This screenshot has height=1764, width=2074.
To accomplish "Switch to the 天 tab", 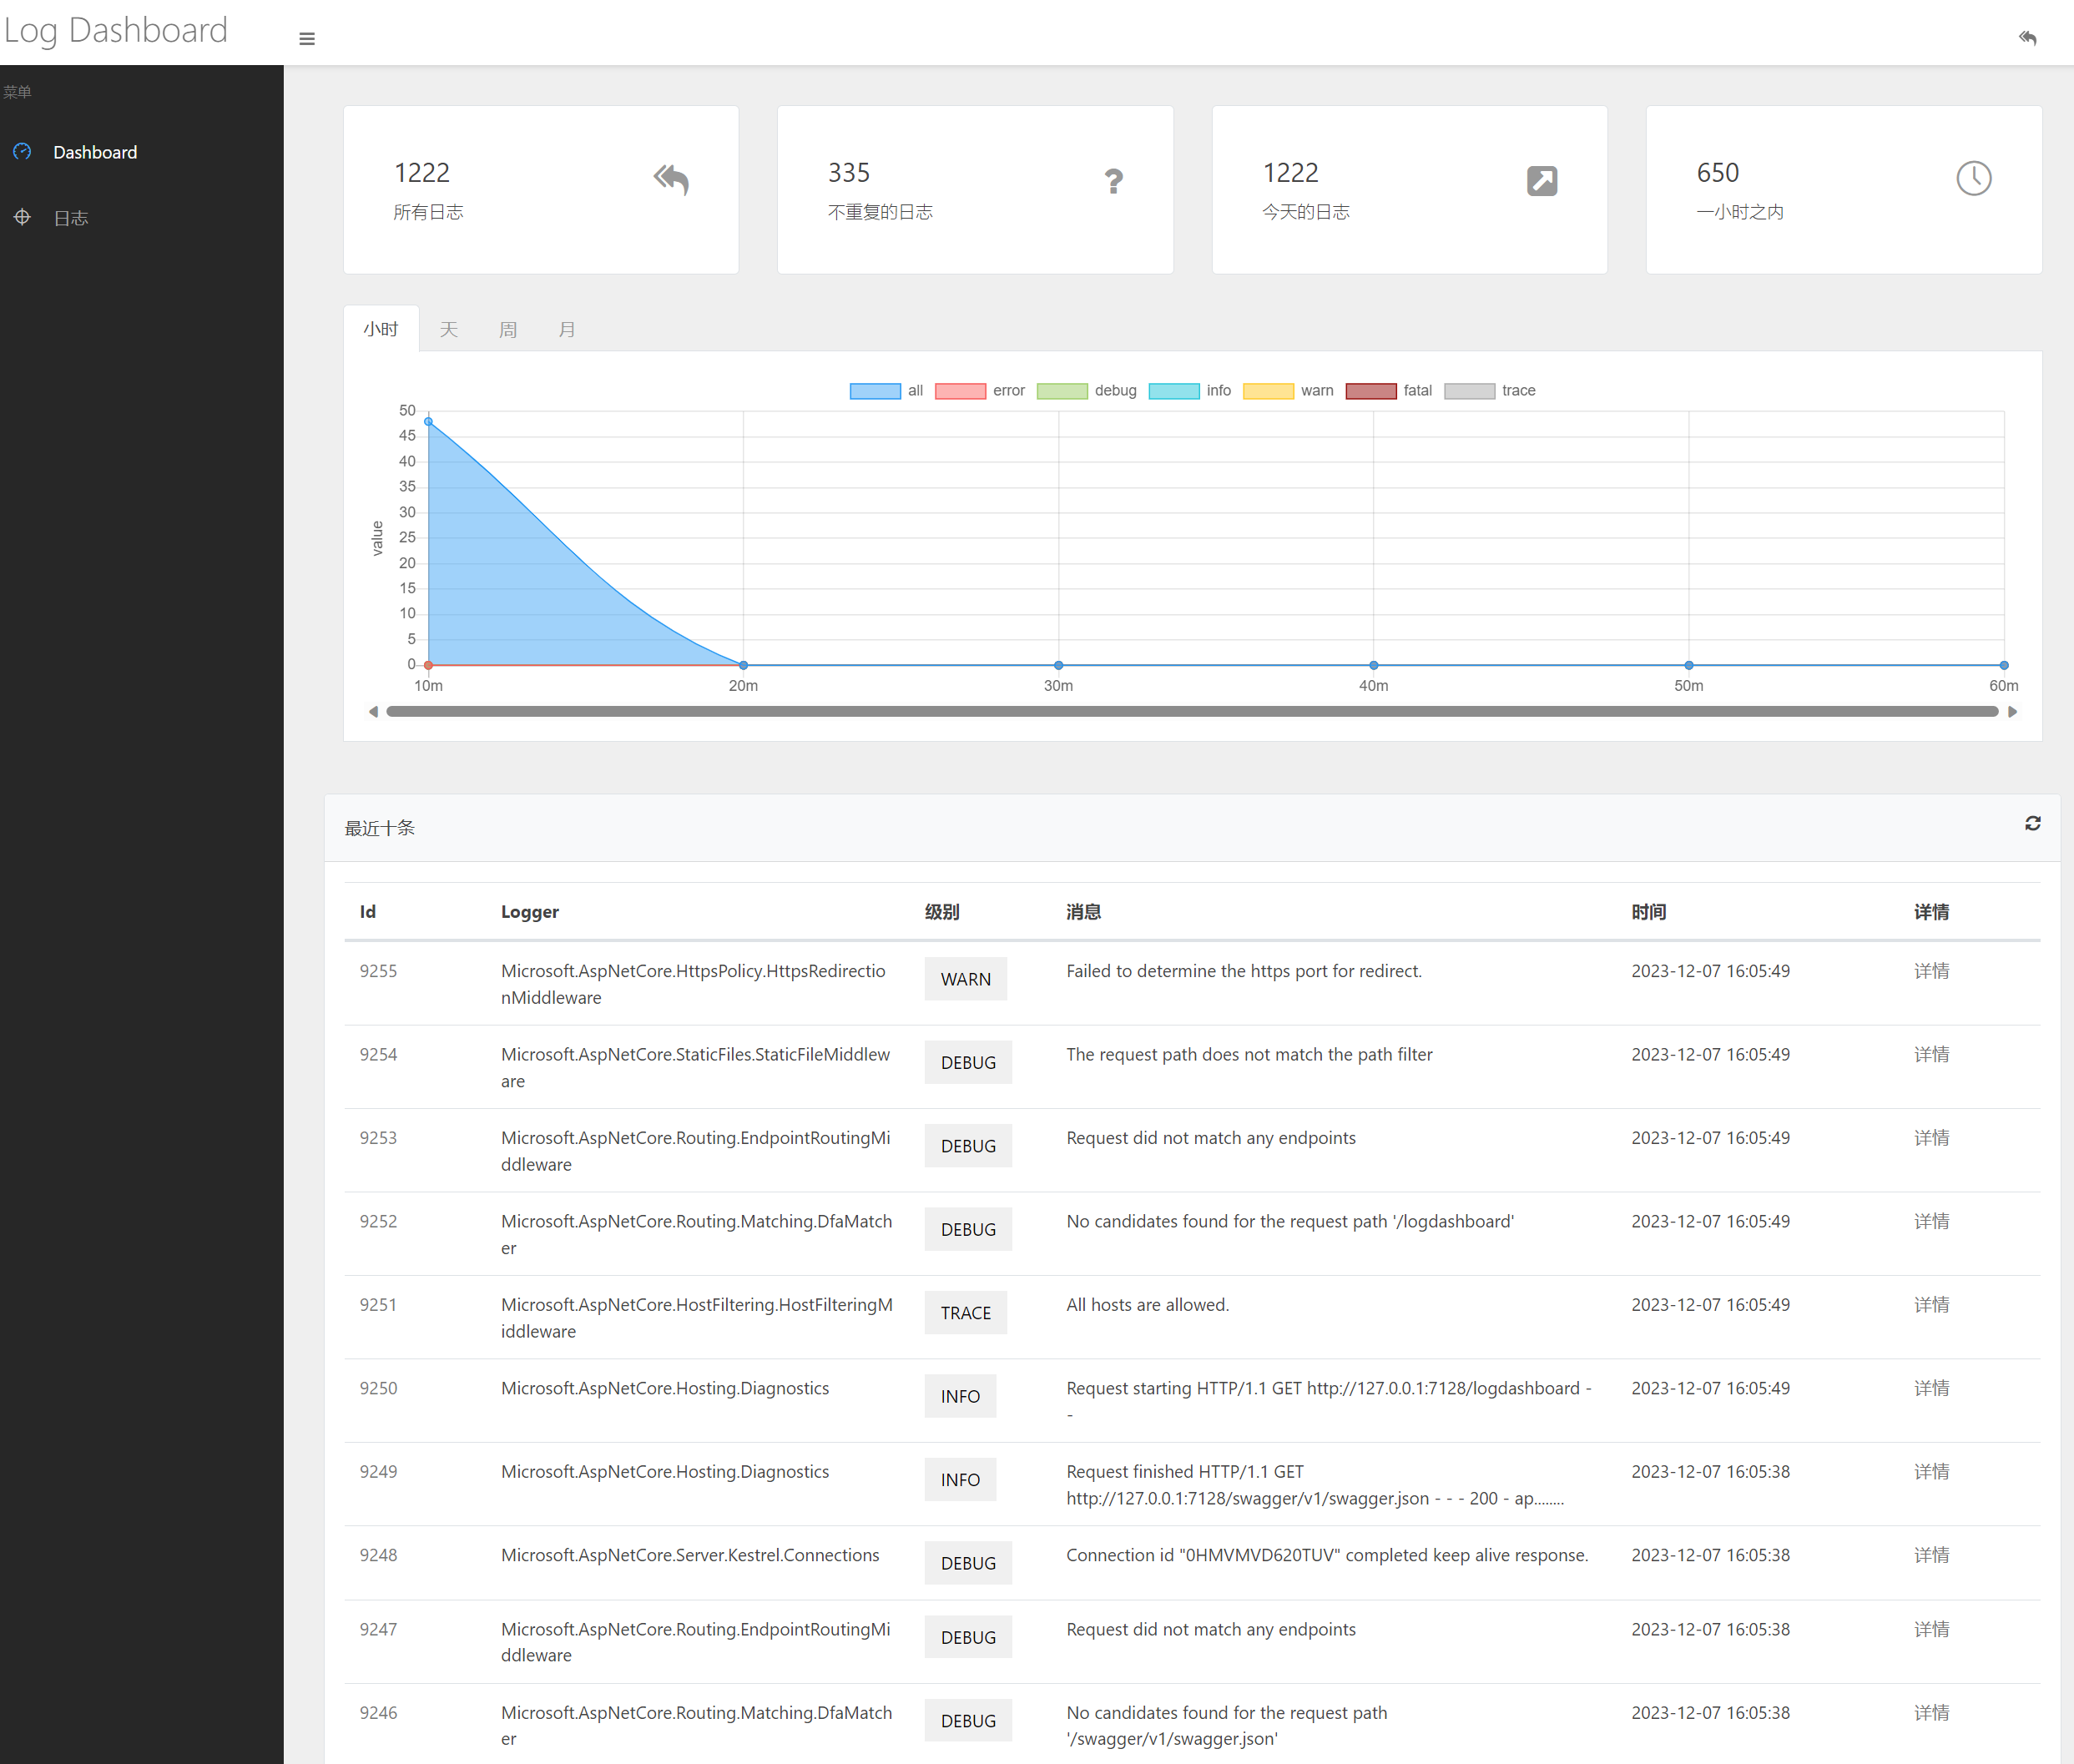I will tap(449, 329).
